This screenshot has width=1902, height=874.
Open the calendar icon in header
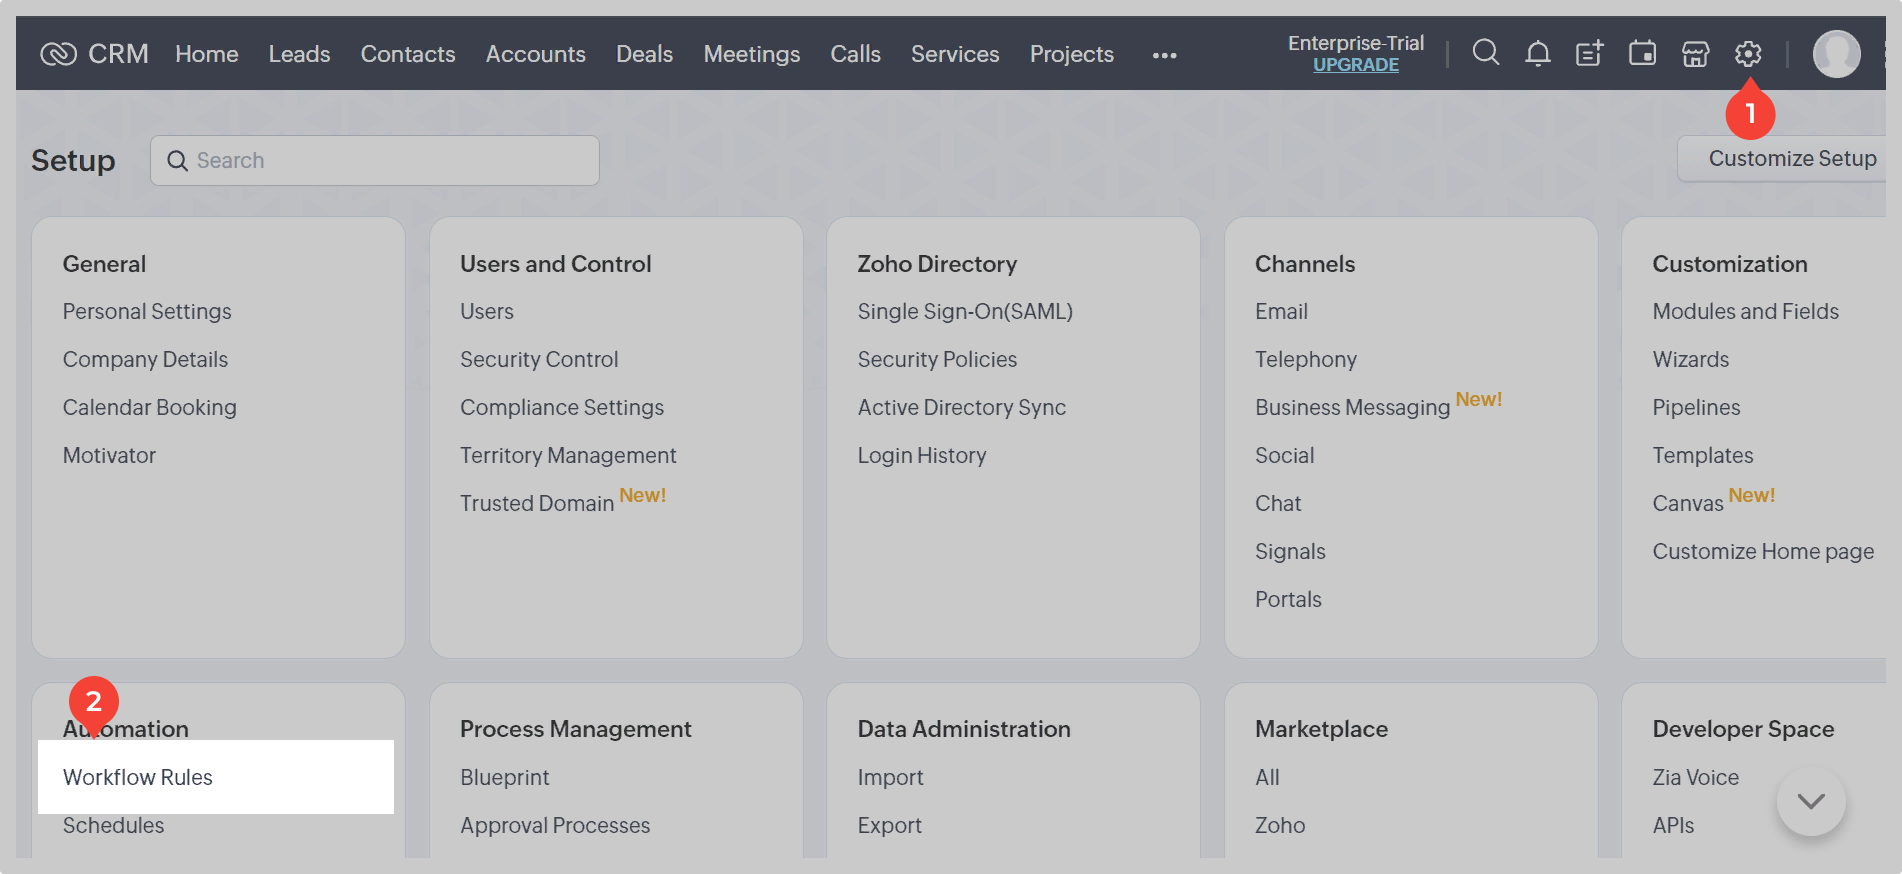click(1642, 53)
